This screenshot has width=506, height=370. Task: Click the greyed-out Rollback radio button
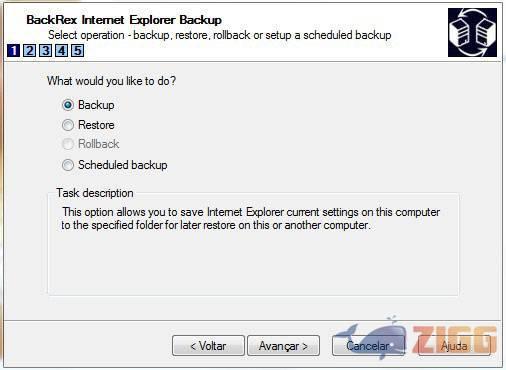pyautogui.click(x=68, y=144)
